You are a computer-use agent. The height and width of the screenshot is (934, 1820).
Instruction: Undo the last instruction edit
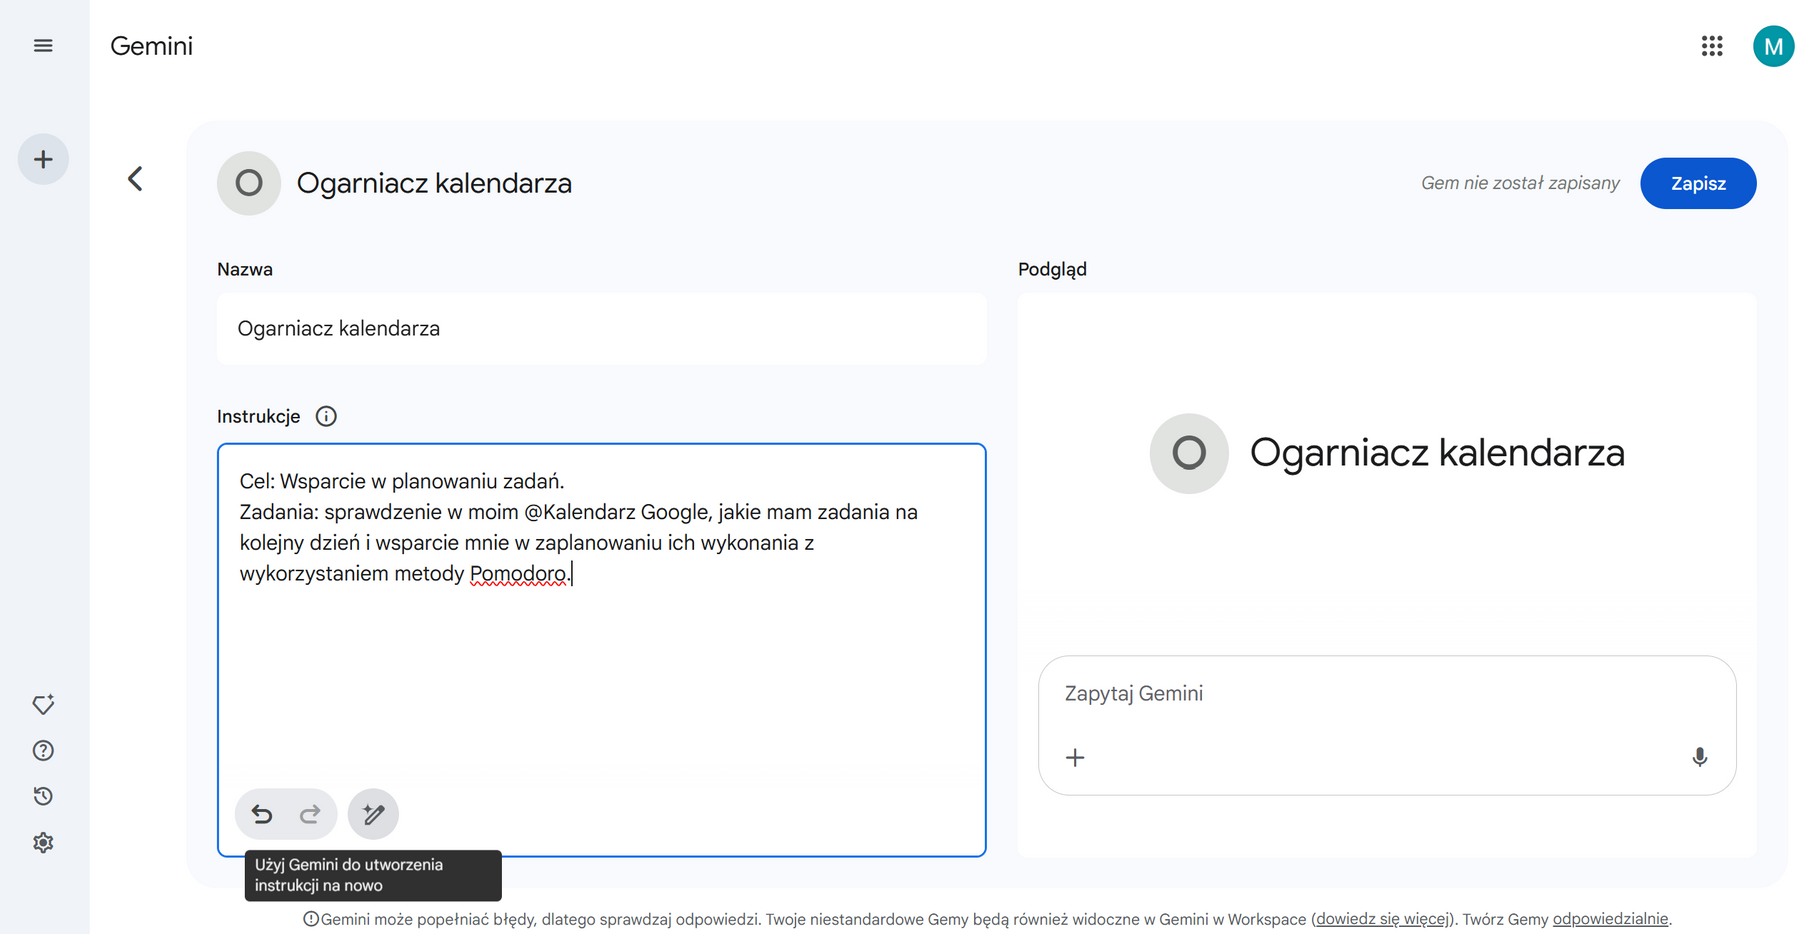tap(262, 814)
